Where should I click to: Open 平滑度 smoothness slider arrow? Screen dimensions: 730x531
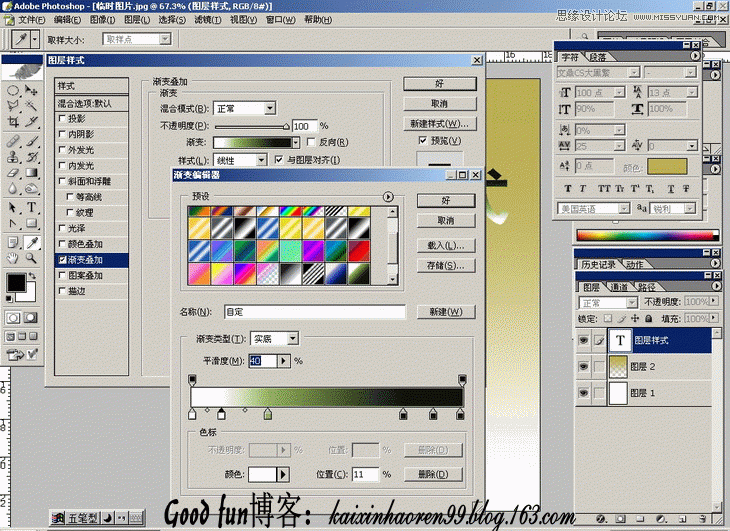pos(283,361)
